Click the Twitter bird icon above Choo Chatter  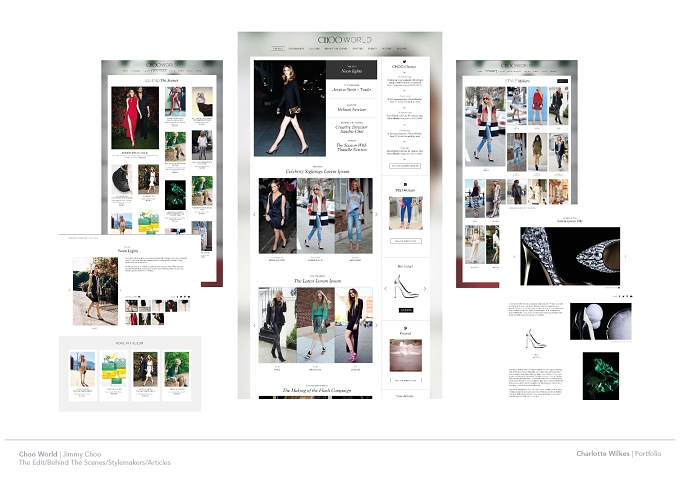404,62
